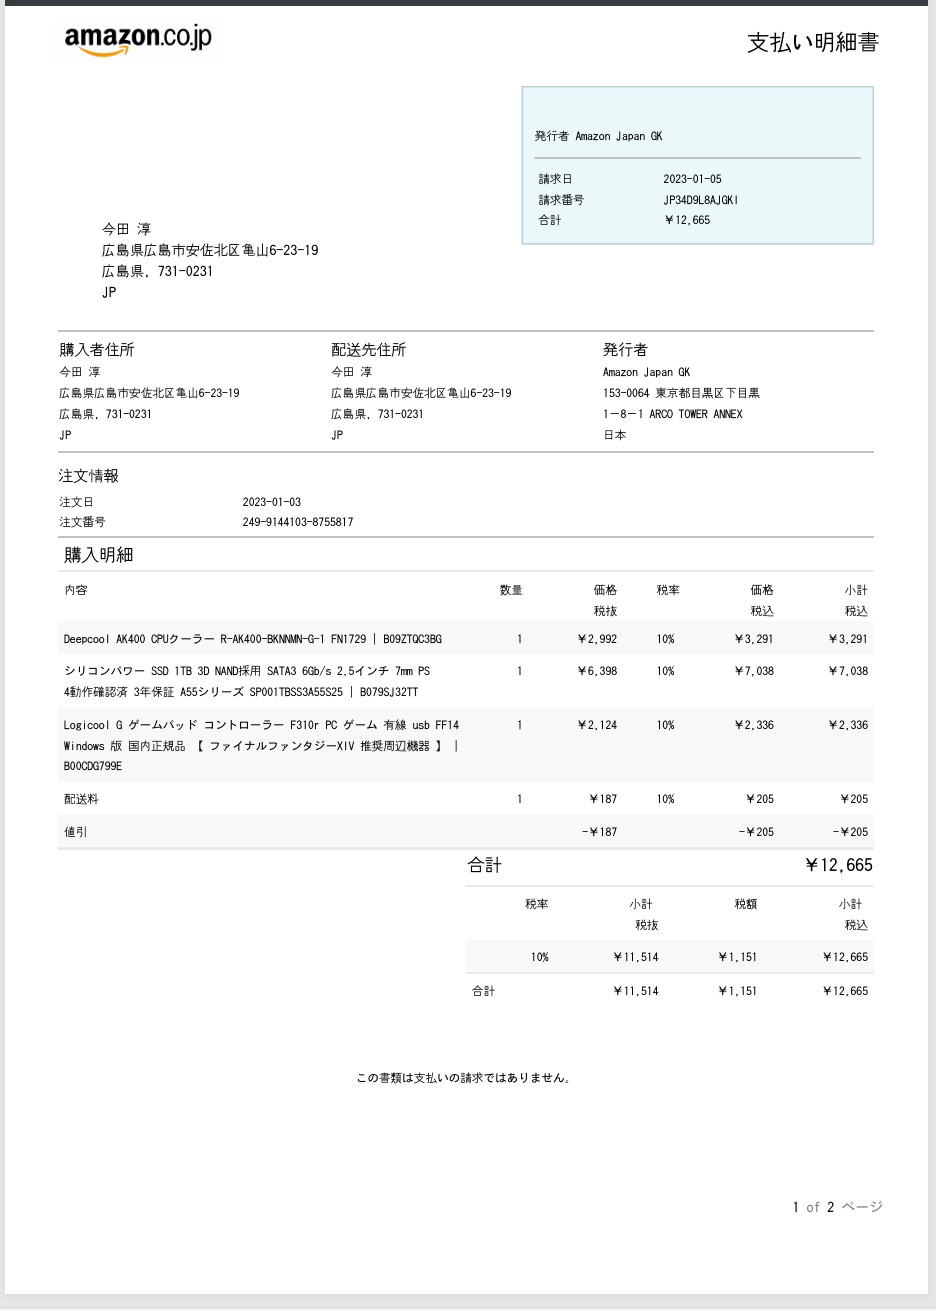
Task: Click the 配送先住所 section heading
Action: 368,350
